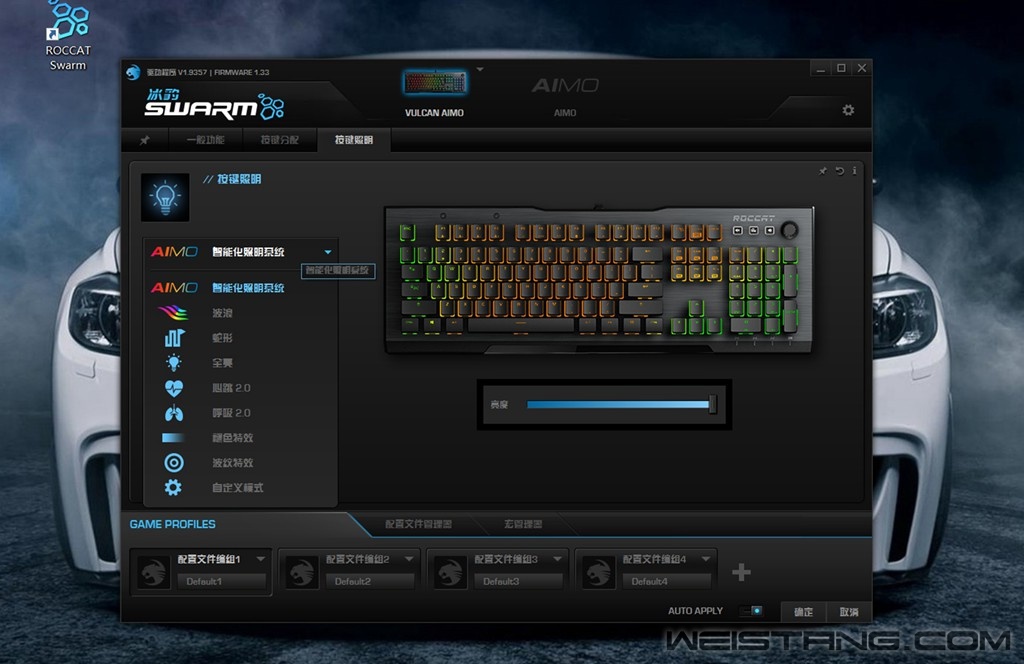Screen dimensions: 1024x664
Task: Select the breathing 2.0 lungs icon
Action: (174, 413)
